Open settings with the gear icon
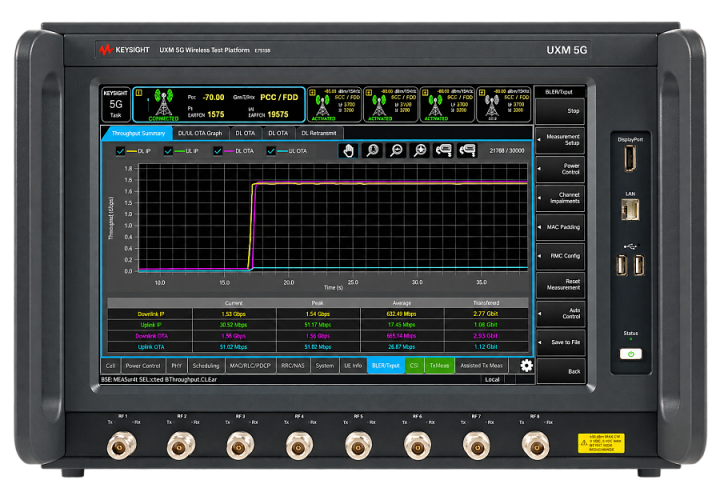This screenshot has width=720, height=480. (526, 366)
